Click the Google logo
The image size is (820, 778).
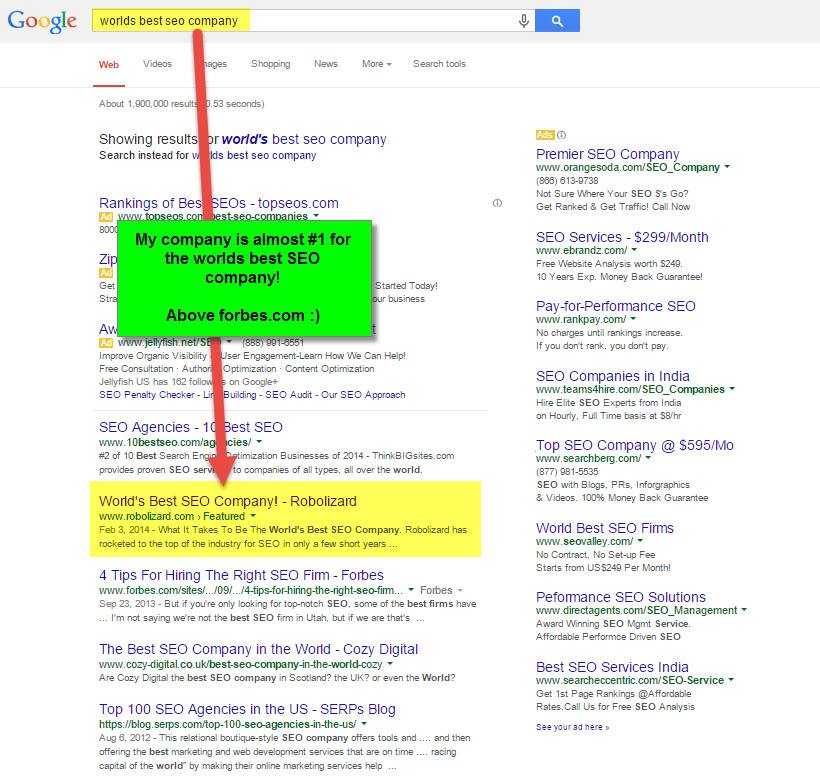42,21
